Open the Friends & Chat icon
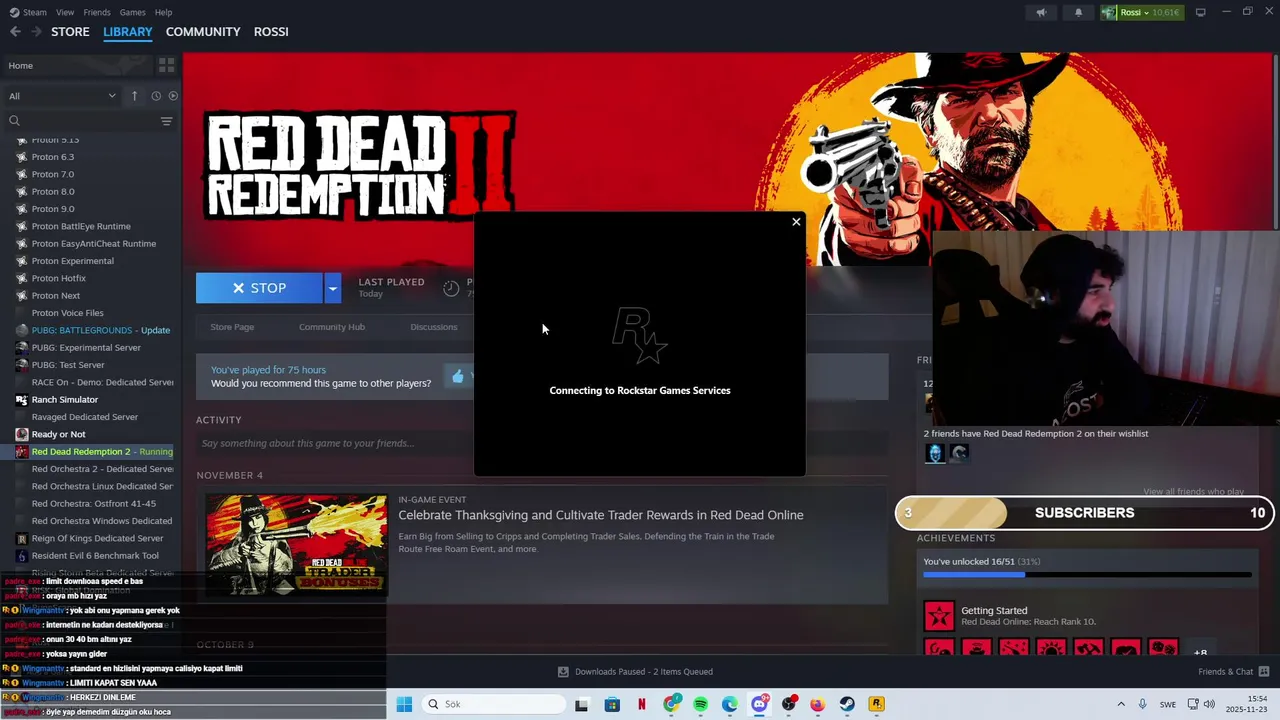Image resolution: width=1280 pixels, height=720 pixels. (1264, 672)
